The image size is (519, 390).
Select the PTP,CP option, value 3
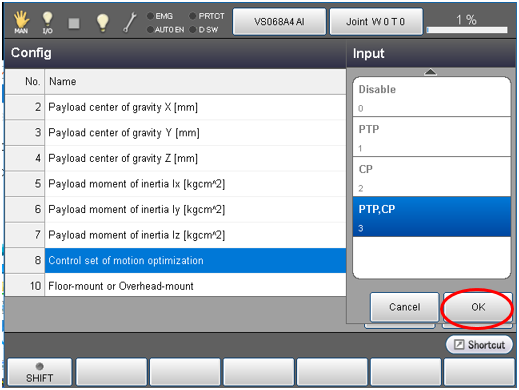point(431,217)
